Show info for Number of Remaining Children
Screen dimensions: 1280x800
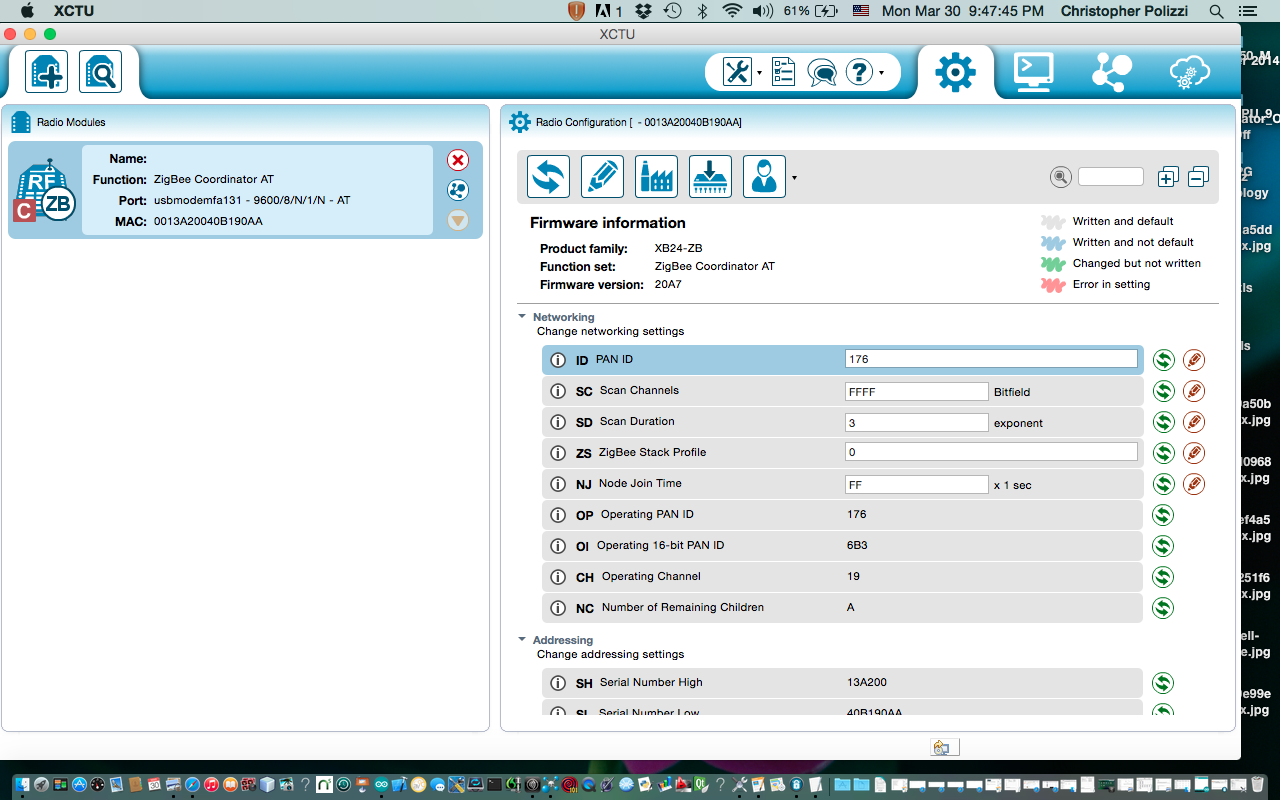[x=558, y=608]
